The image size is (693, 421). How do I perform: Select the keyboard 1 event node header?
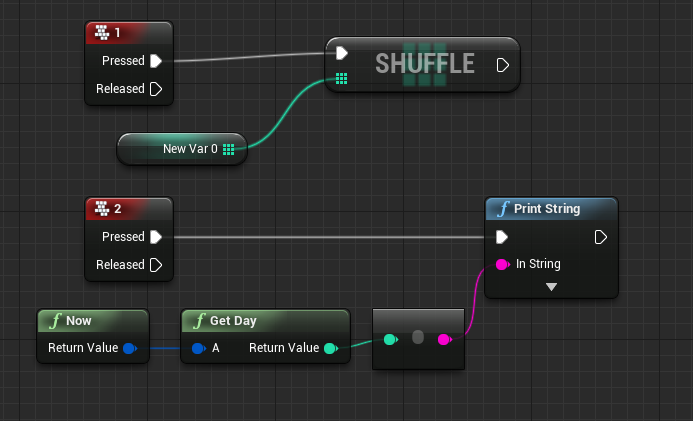click(x=128, y=33)
